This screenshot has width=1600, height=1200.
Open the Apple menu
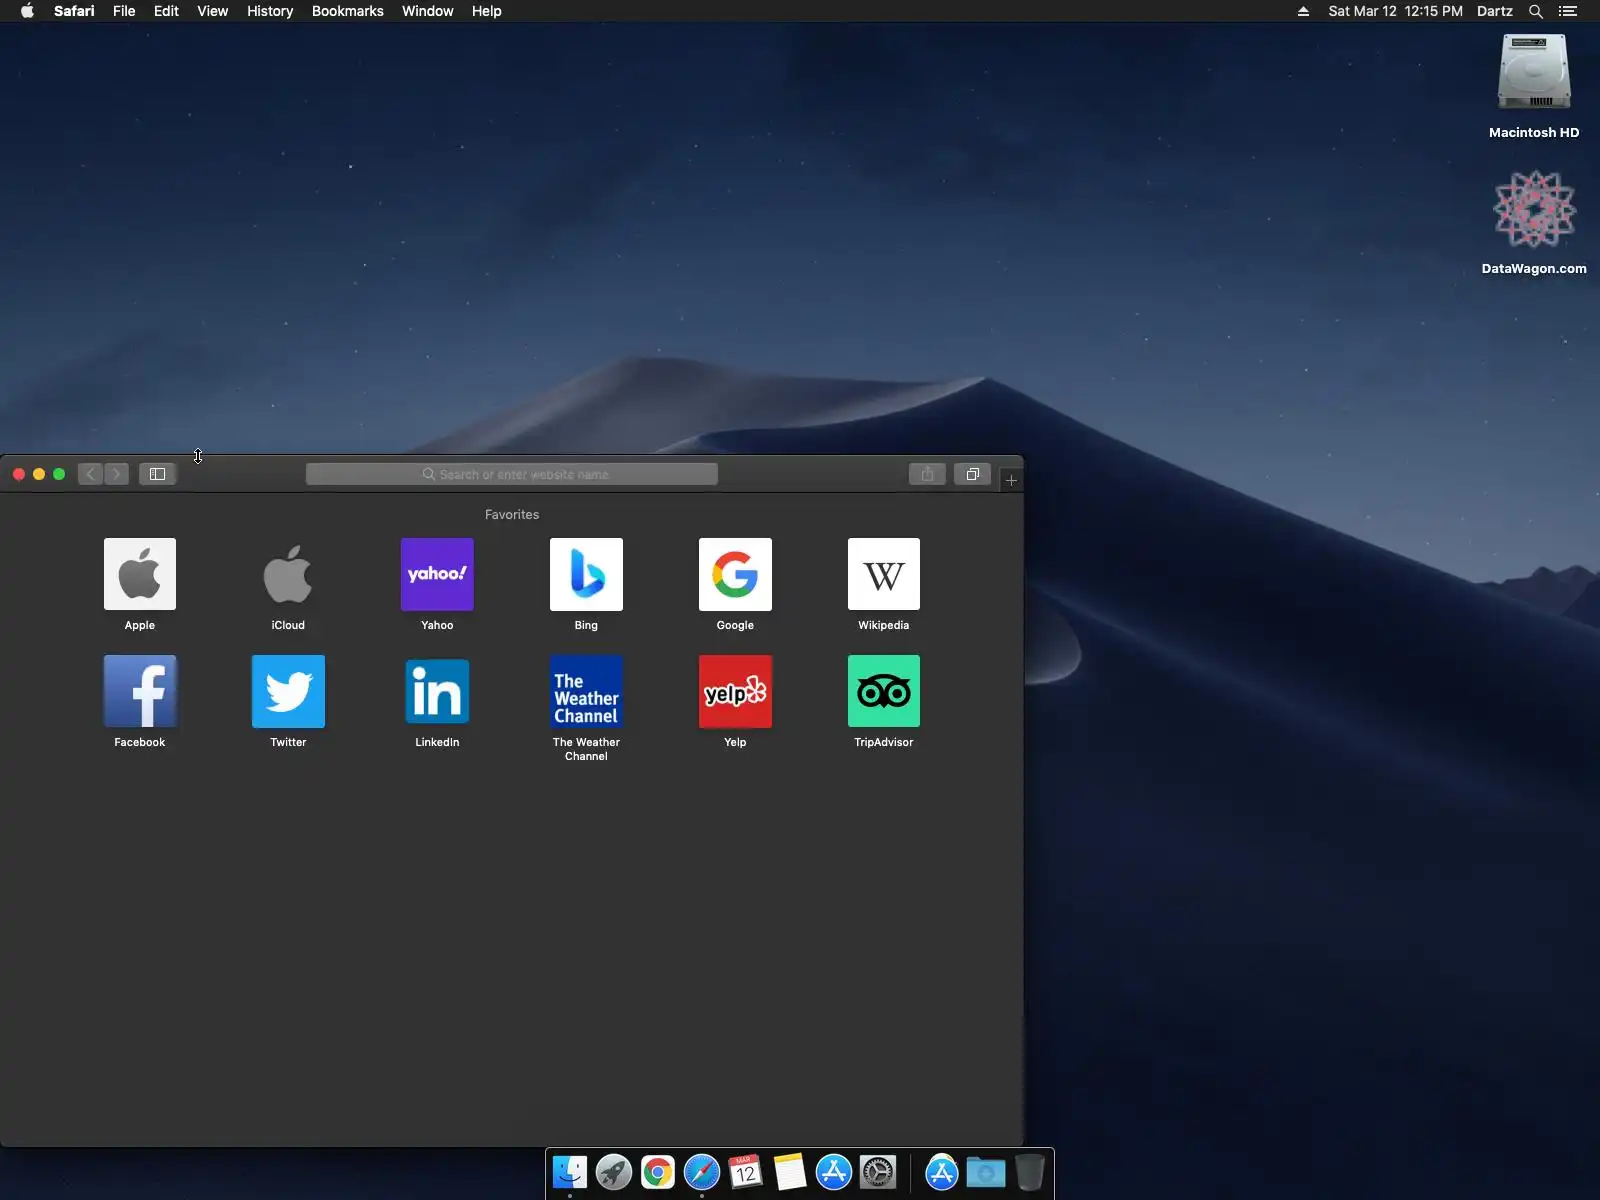[27, 11]
